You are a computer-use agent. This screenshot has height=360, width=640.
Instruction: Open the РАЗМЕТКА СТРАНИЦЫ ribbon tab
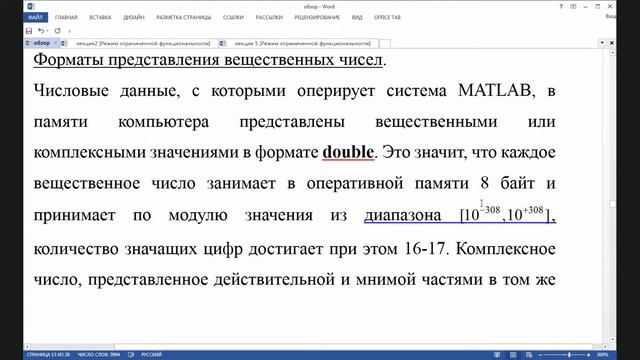pyautogui.click(x=184, y=18)
